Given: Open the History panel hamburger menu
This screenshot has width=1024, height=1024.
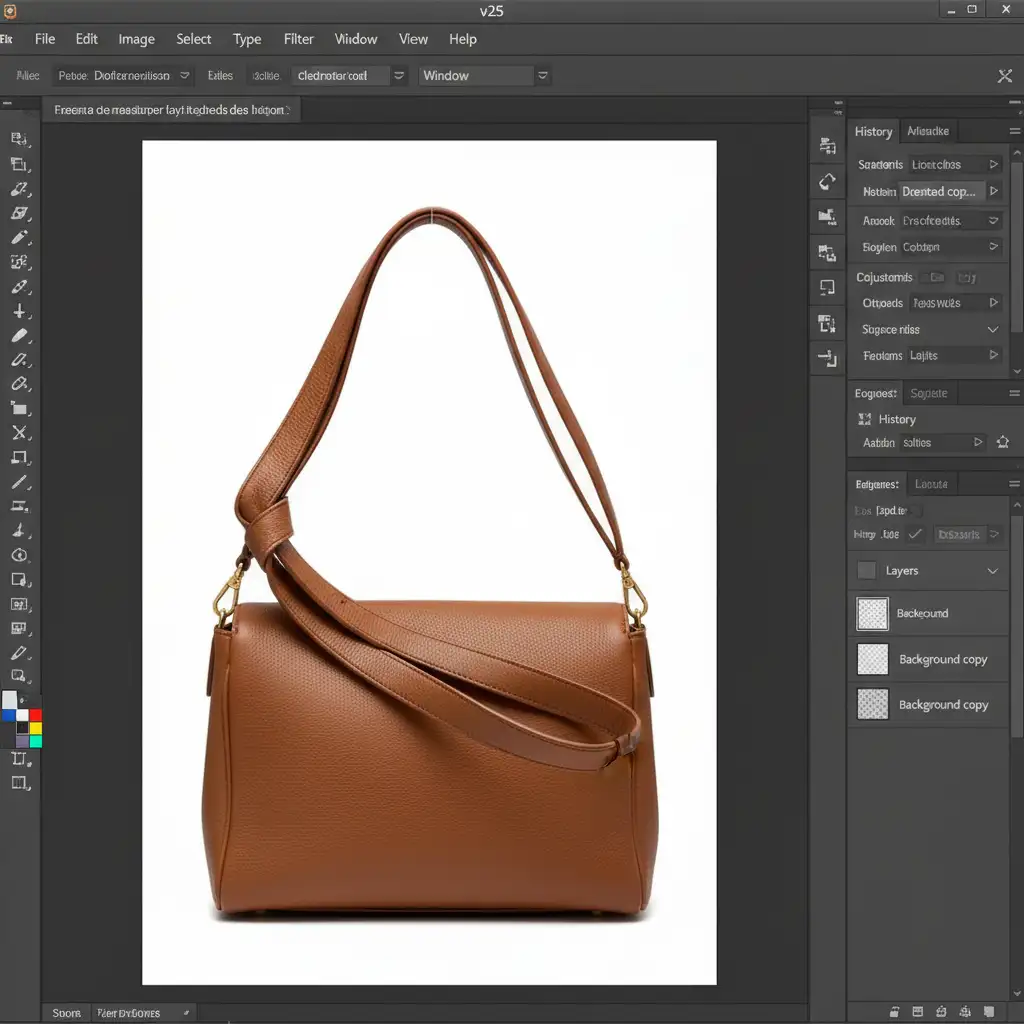Looking at the screenshot, I should click(x=1014, y=131).
